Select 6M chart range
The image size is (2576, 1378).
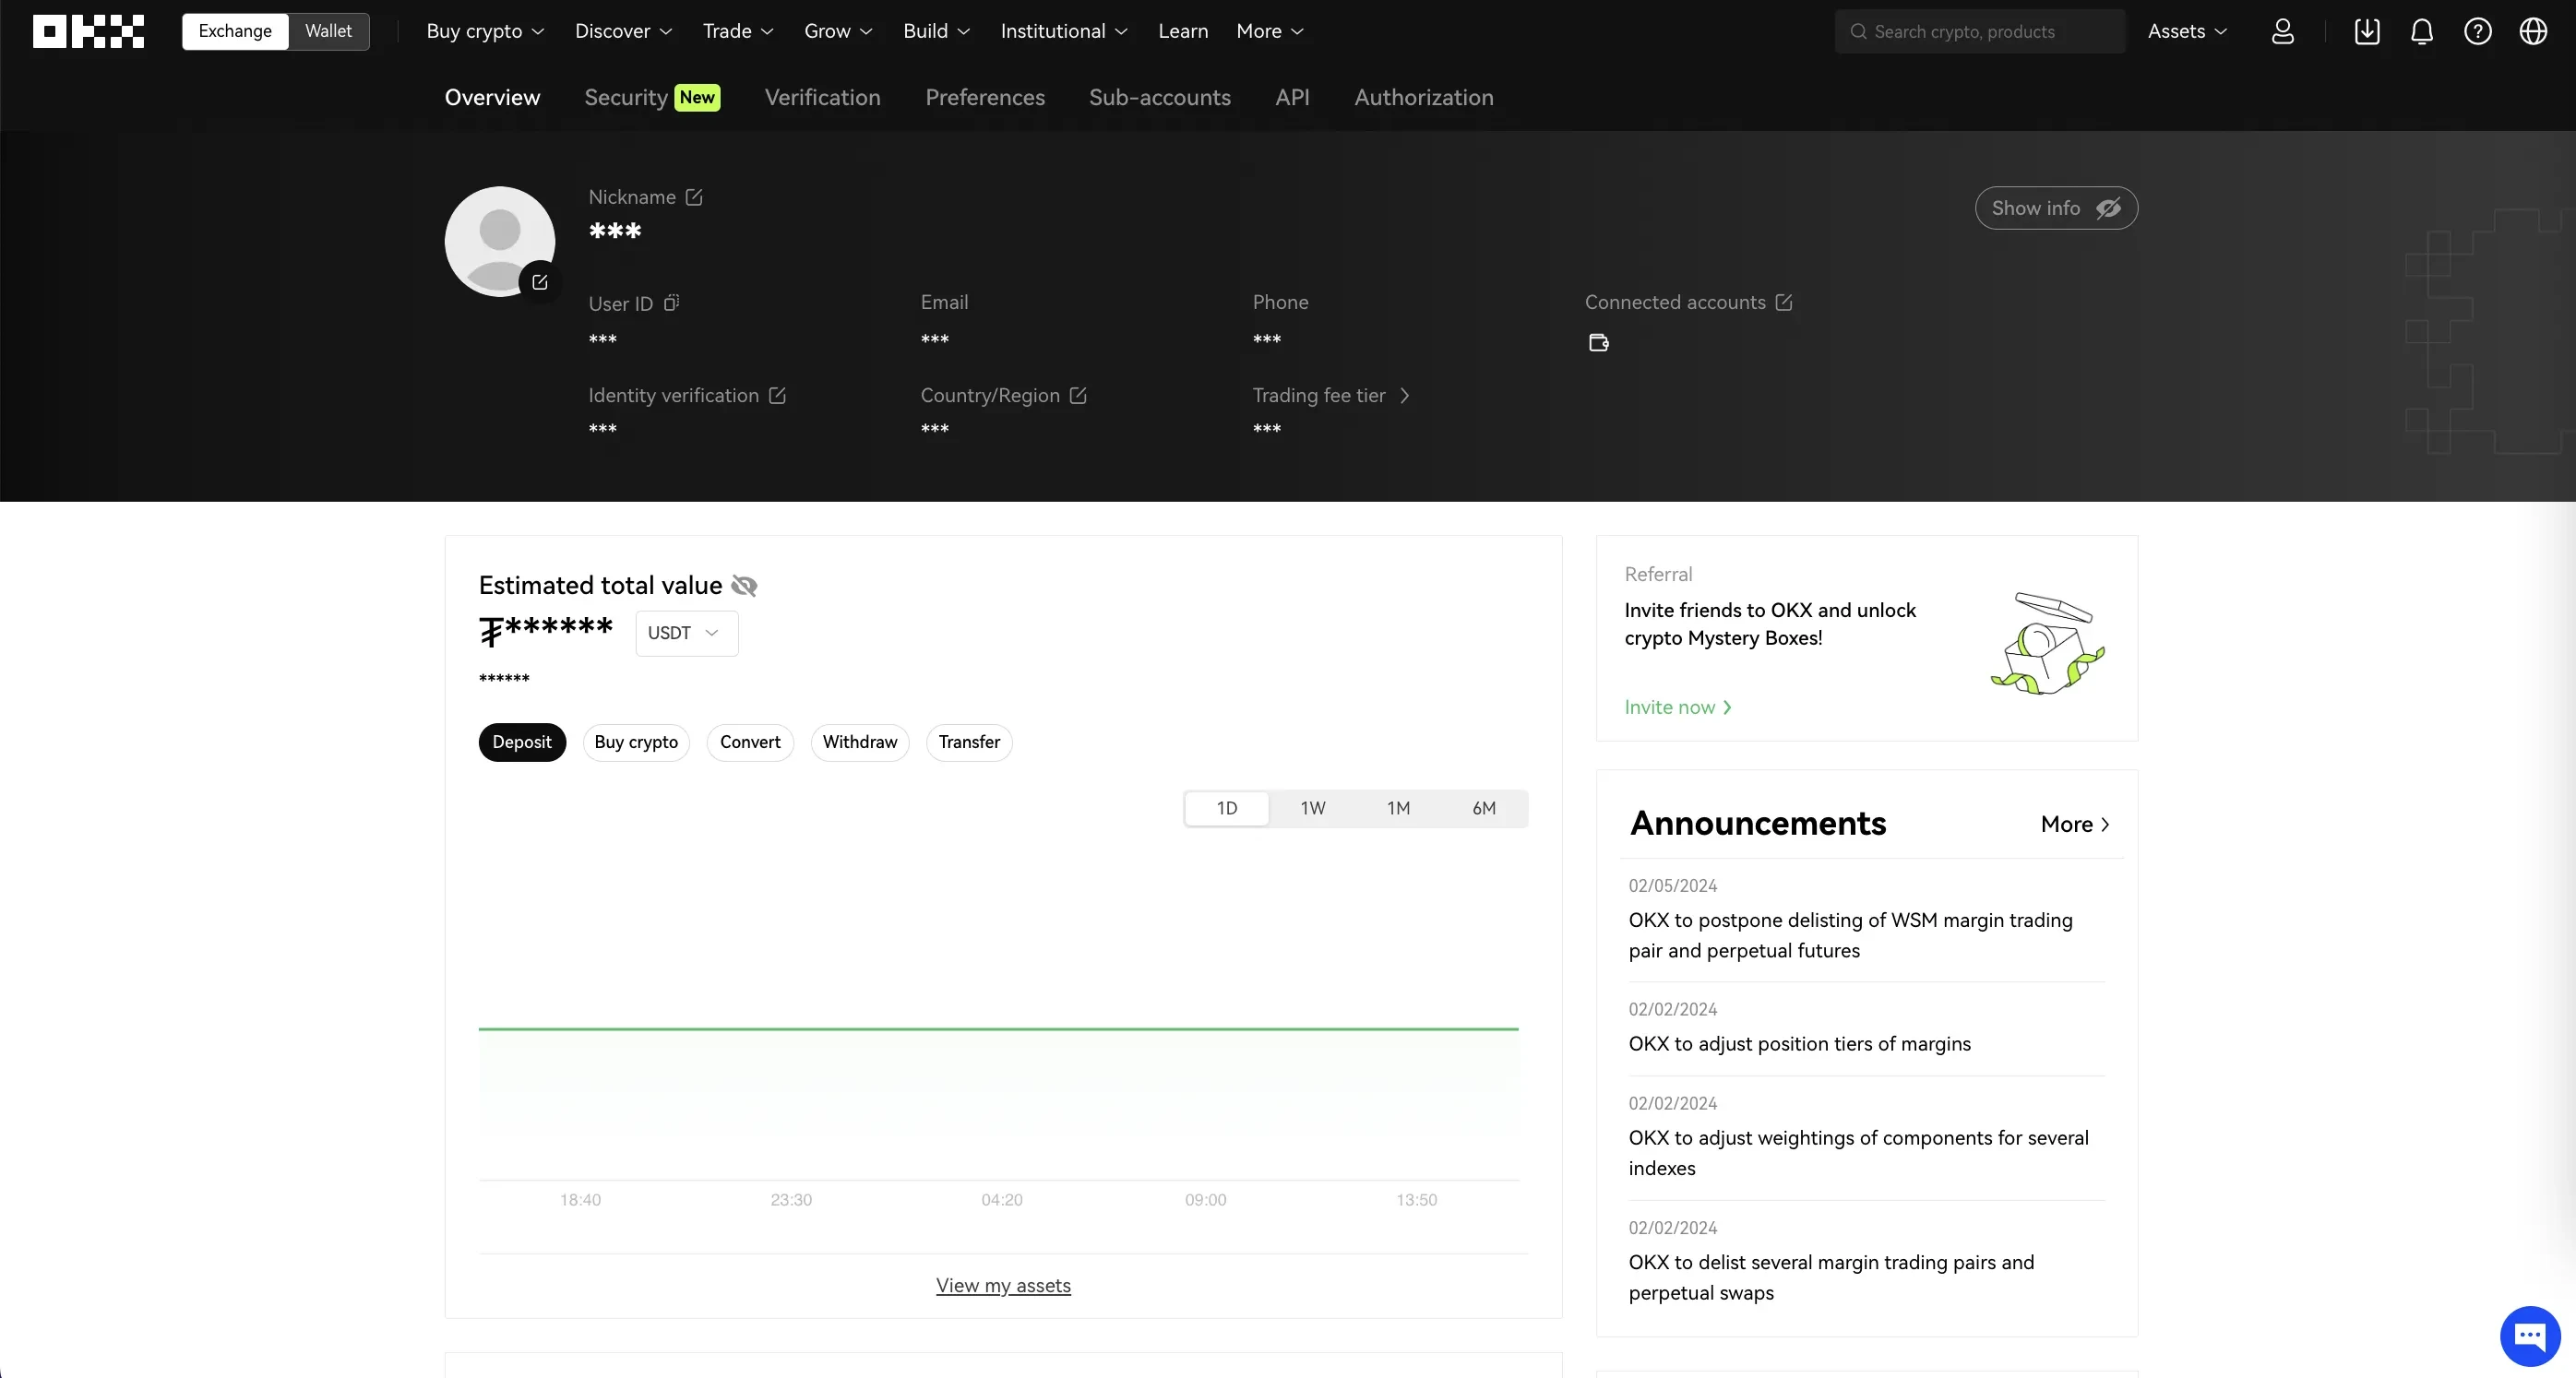(1484, 808)
